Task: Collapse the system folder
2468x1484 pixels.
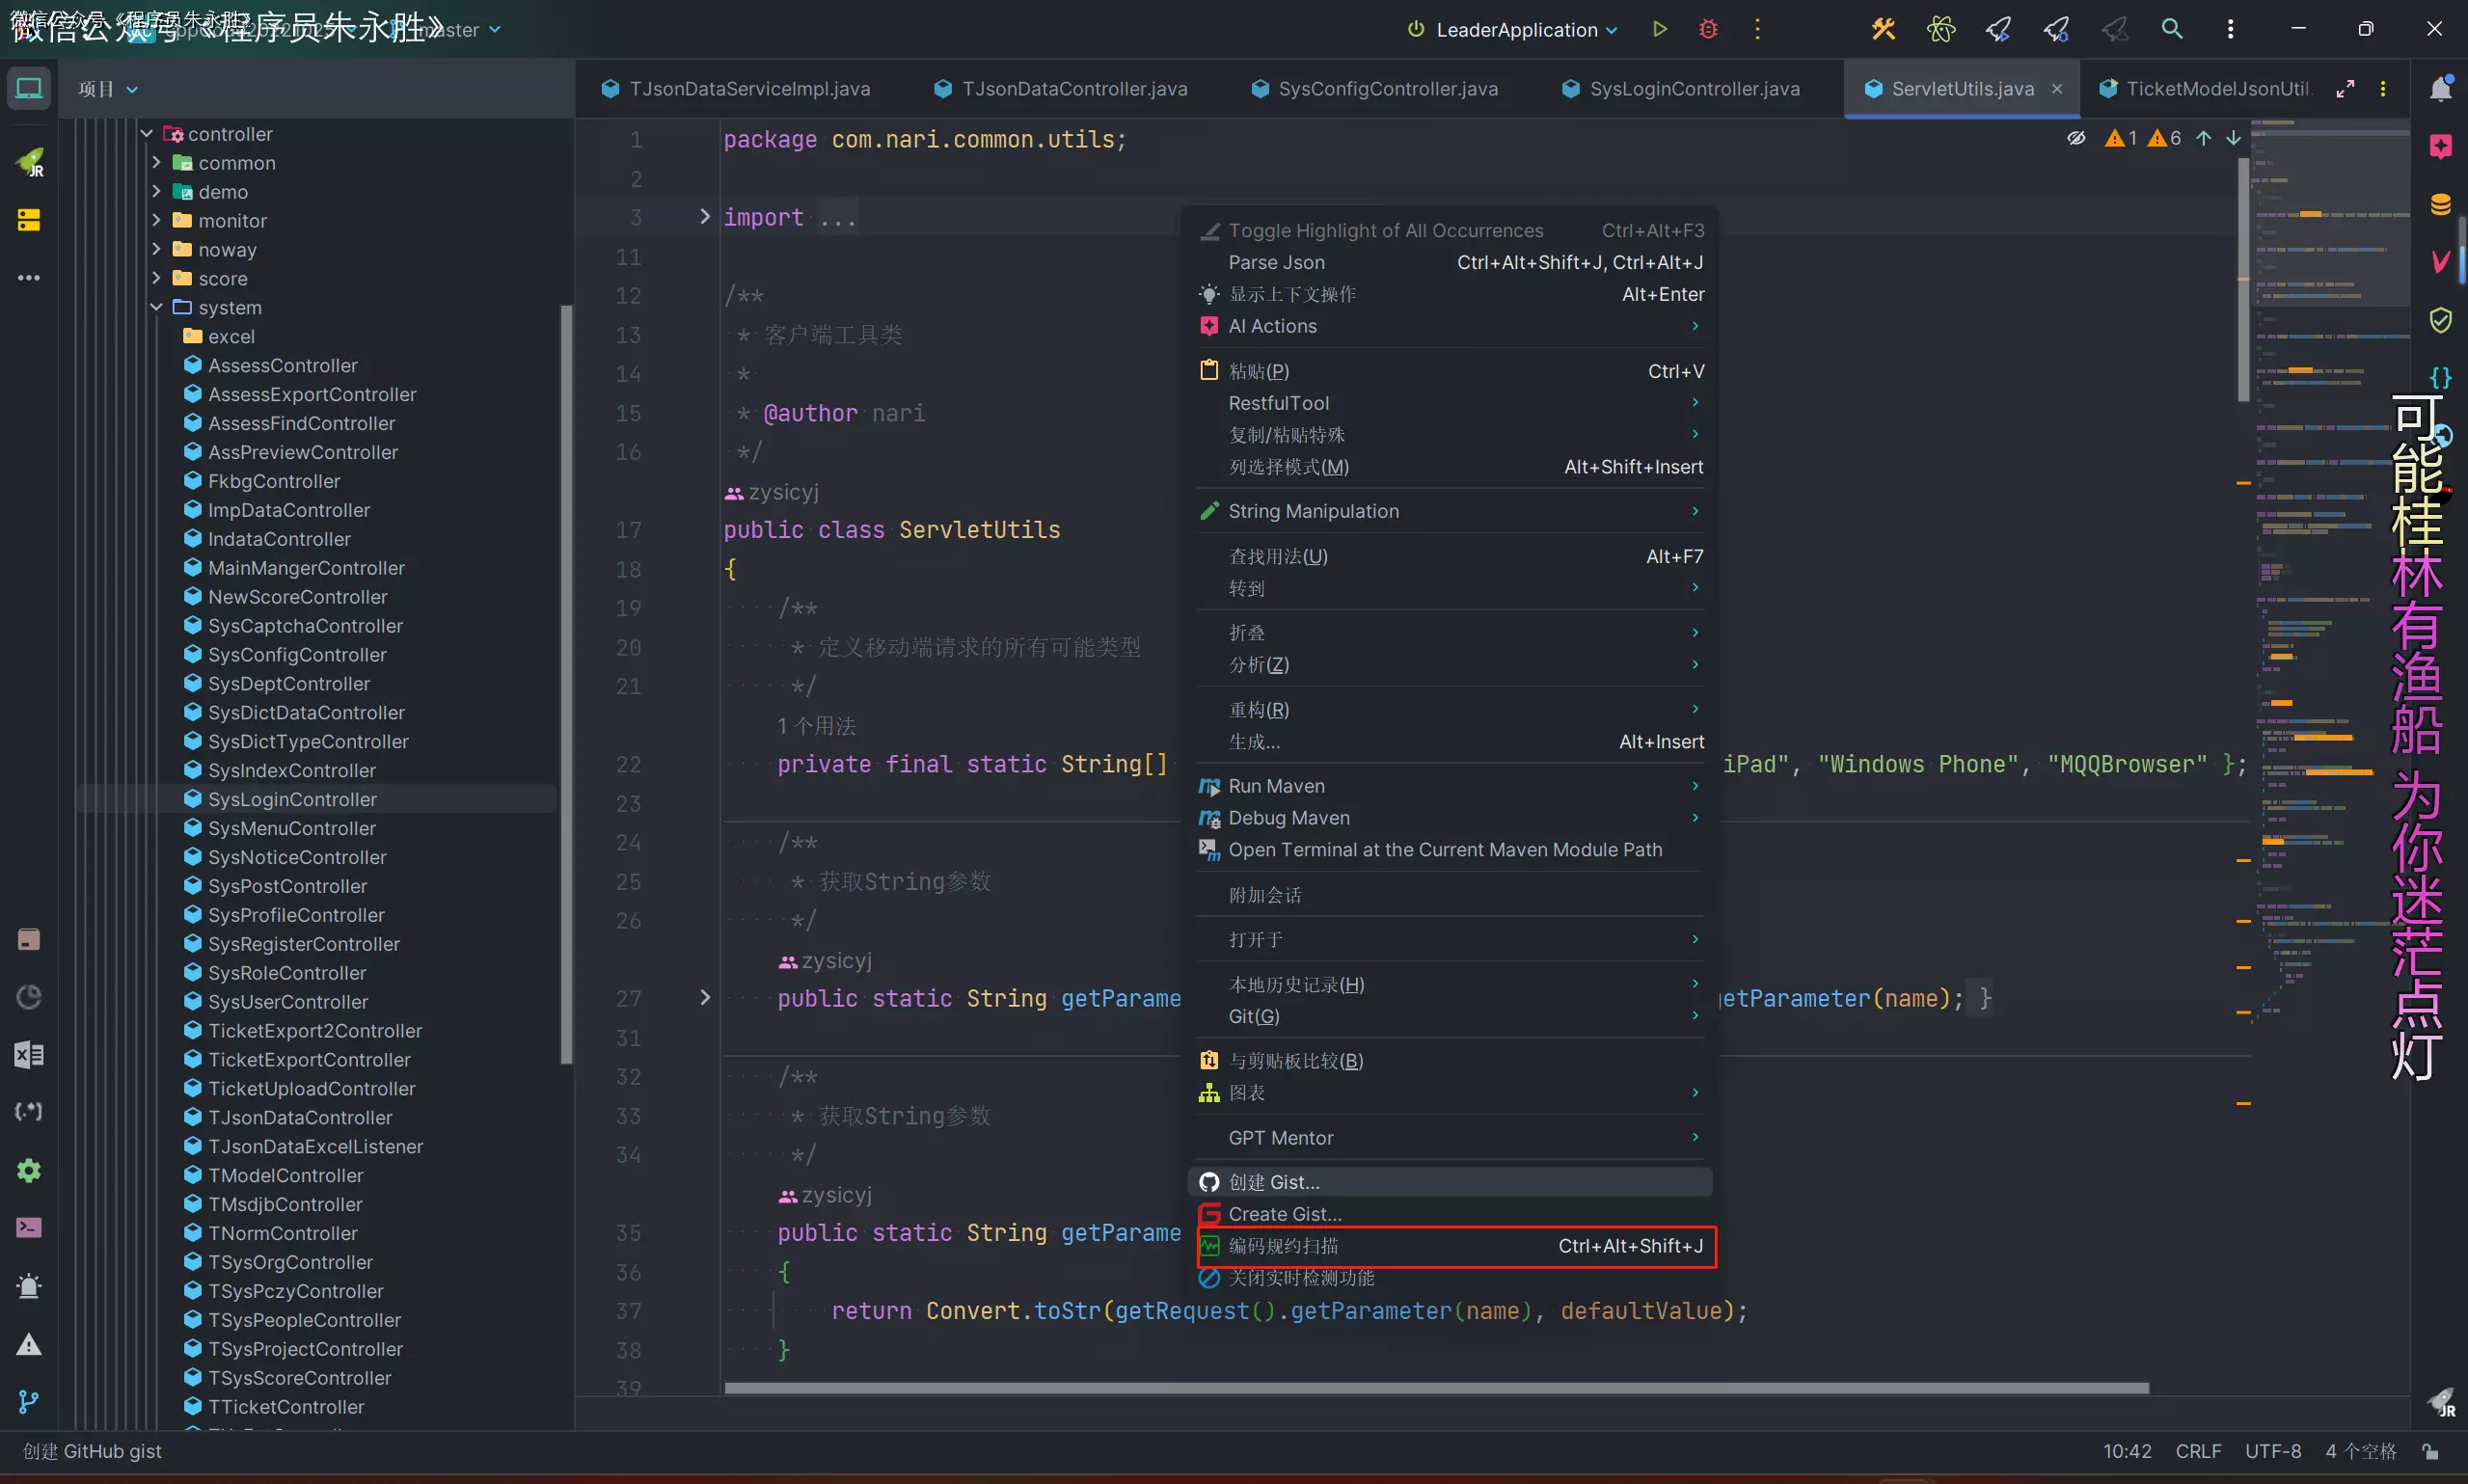Action: [156, 307]
